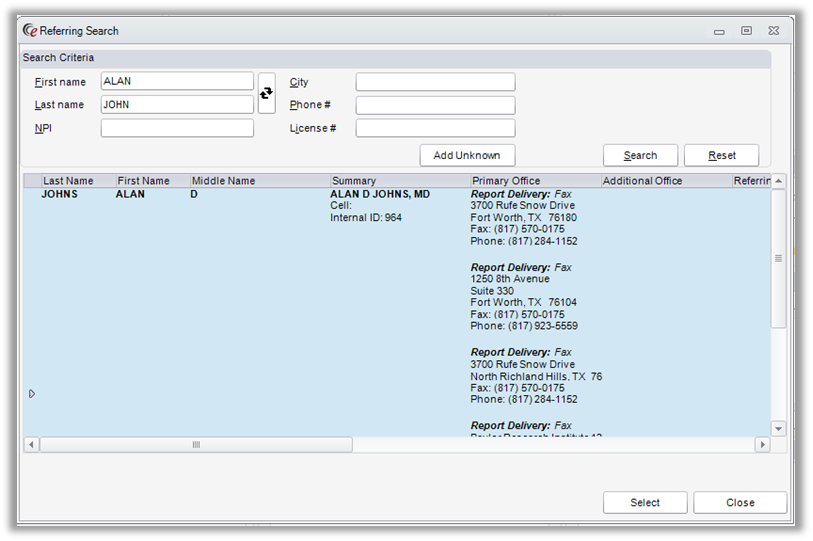Click the Internal ID: 964 text
The image size is (813, 541).
[x=366, y=217]
